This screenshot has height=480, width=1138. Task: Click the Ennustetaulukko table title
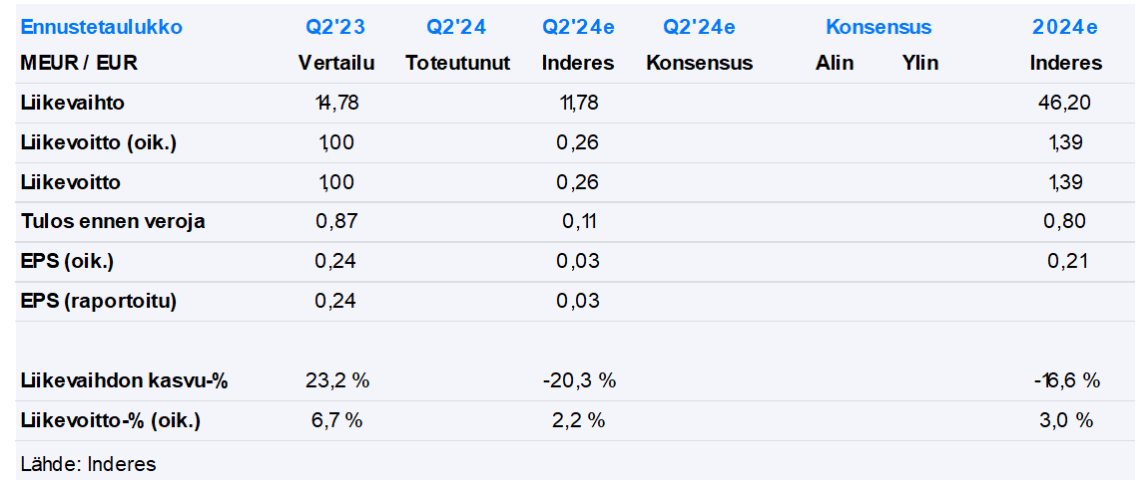pyautogui.click(x=101, y=27)
